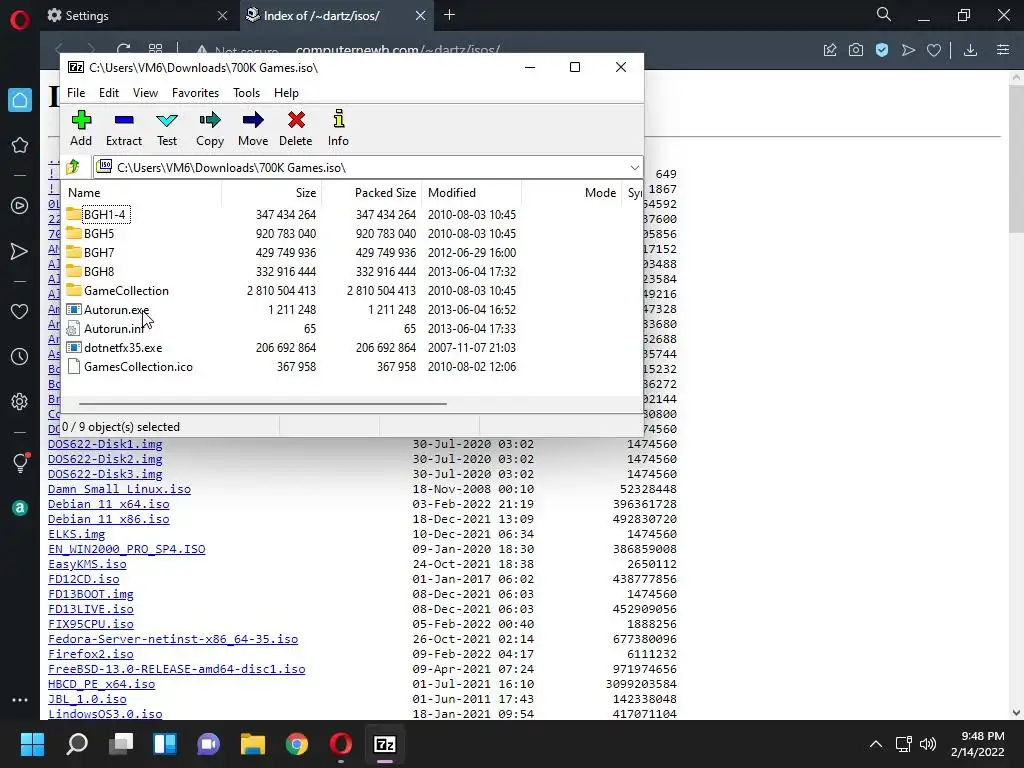Expand the 7-Zip address path dropdown
Screen dimensions: 1024x768
(634, 168)
